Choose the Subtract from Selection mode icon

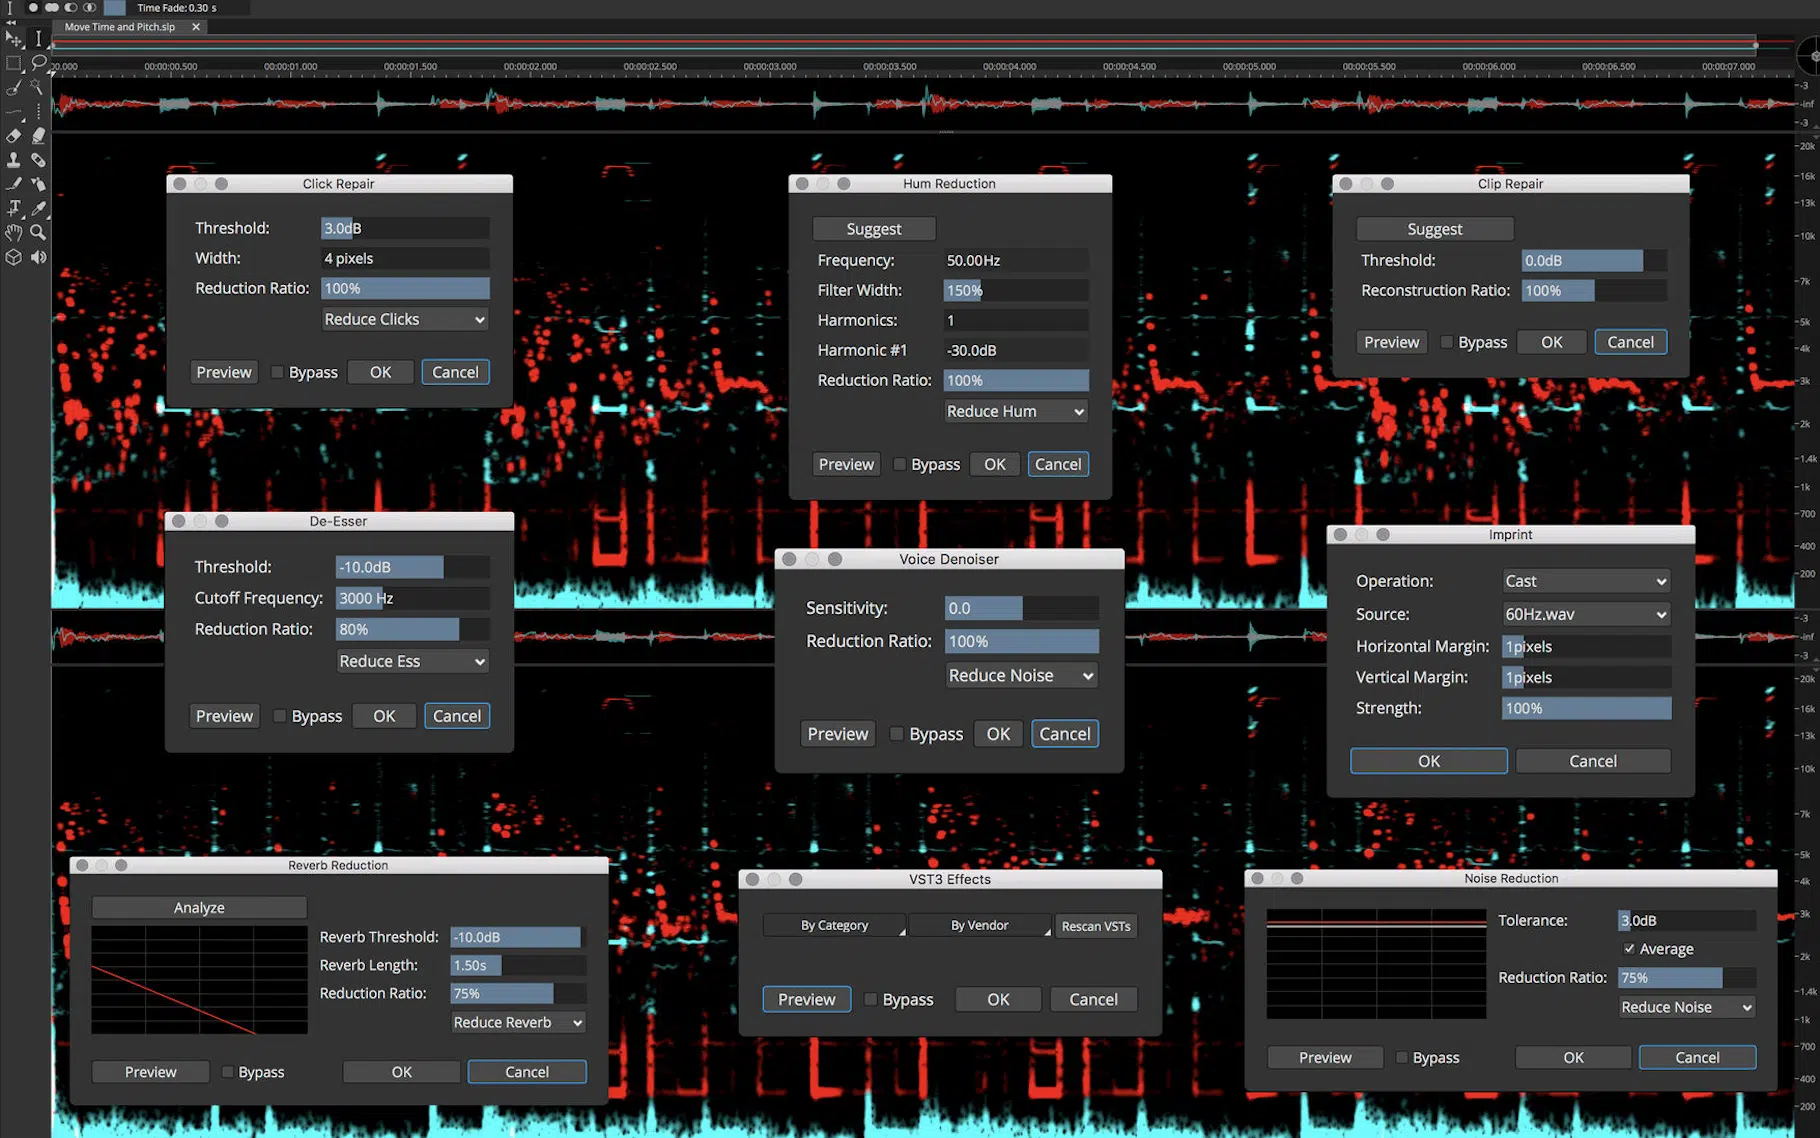pos(71,7)
